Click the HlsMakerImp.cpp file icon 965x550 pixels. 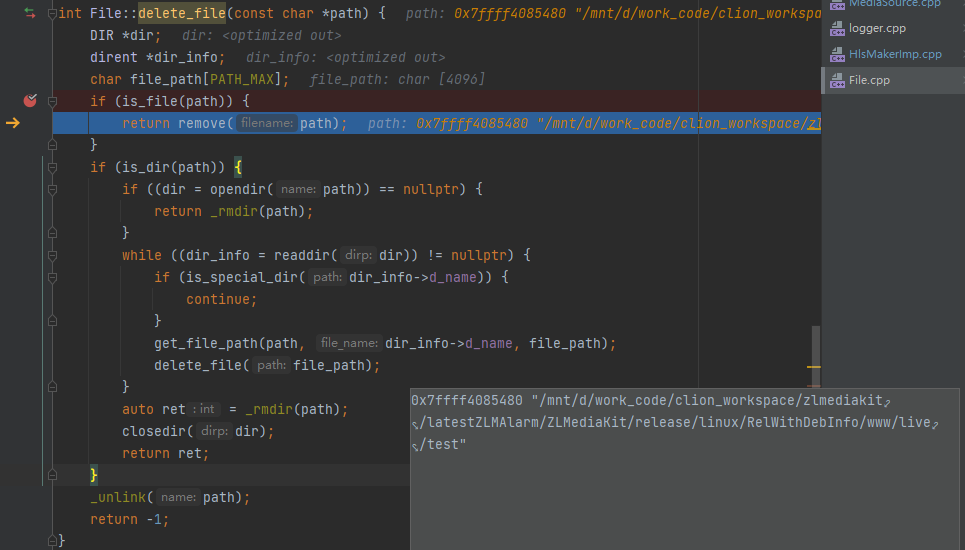point(837,54)
